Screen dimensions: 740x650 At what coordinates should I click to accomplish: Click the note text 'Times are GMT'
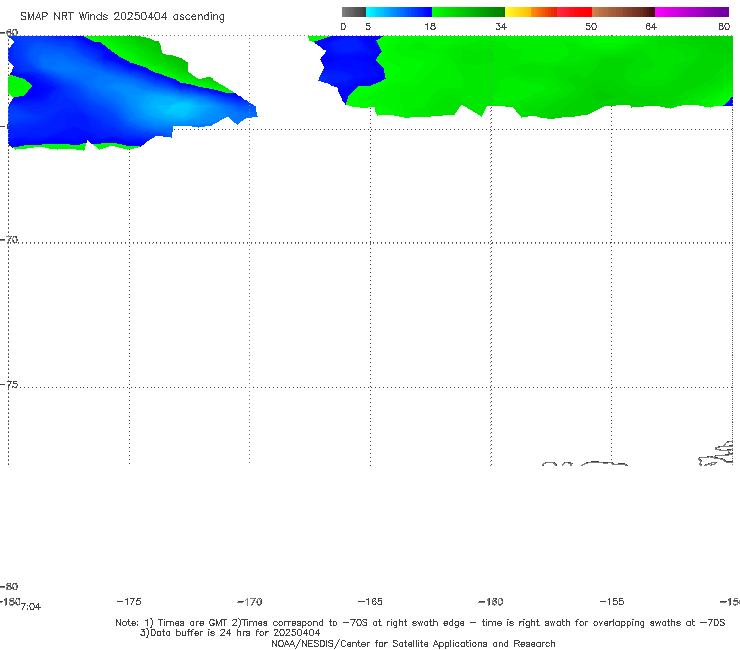click(x=193, y=623)
